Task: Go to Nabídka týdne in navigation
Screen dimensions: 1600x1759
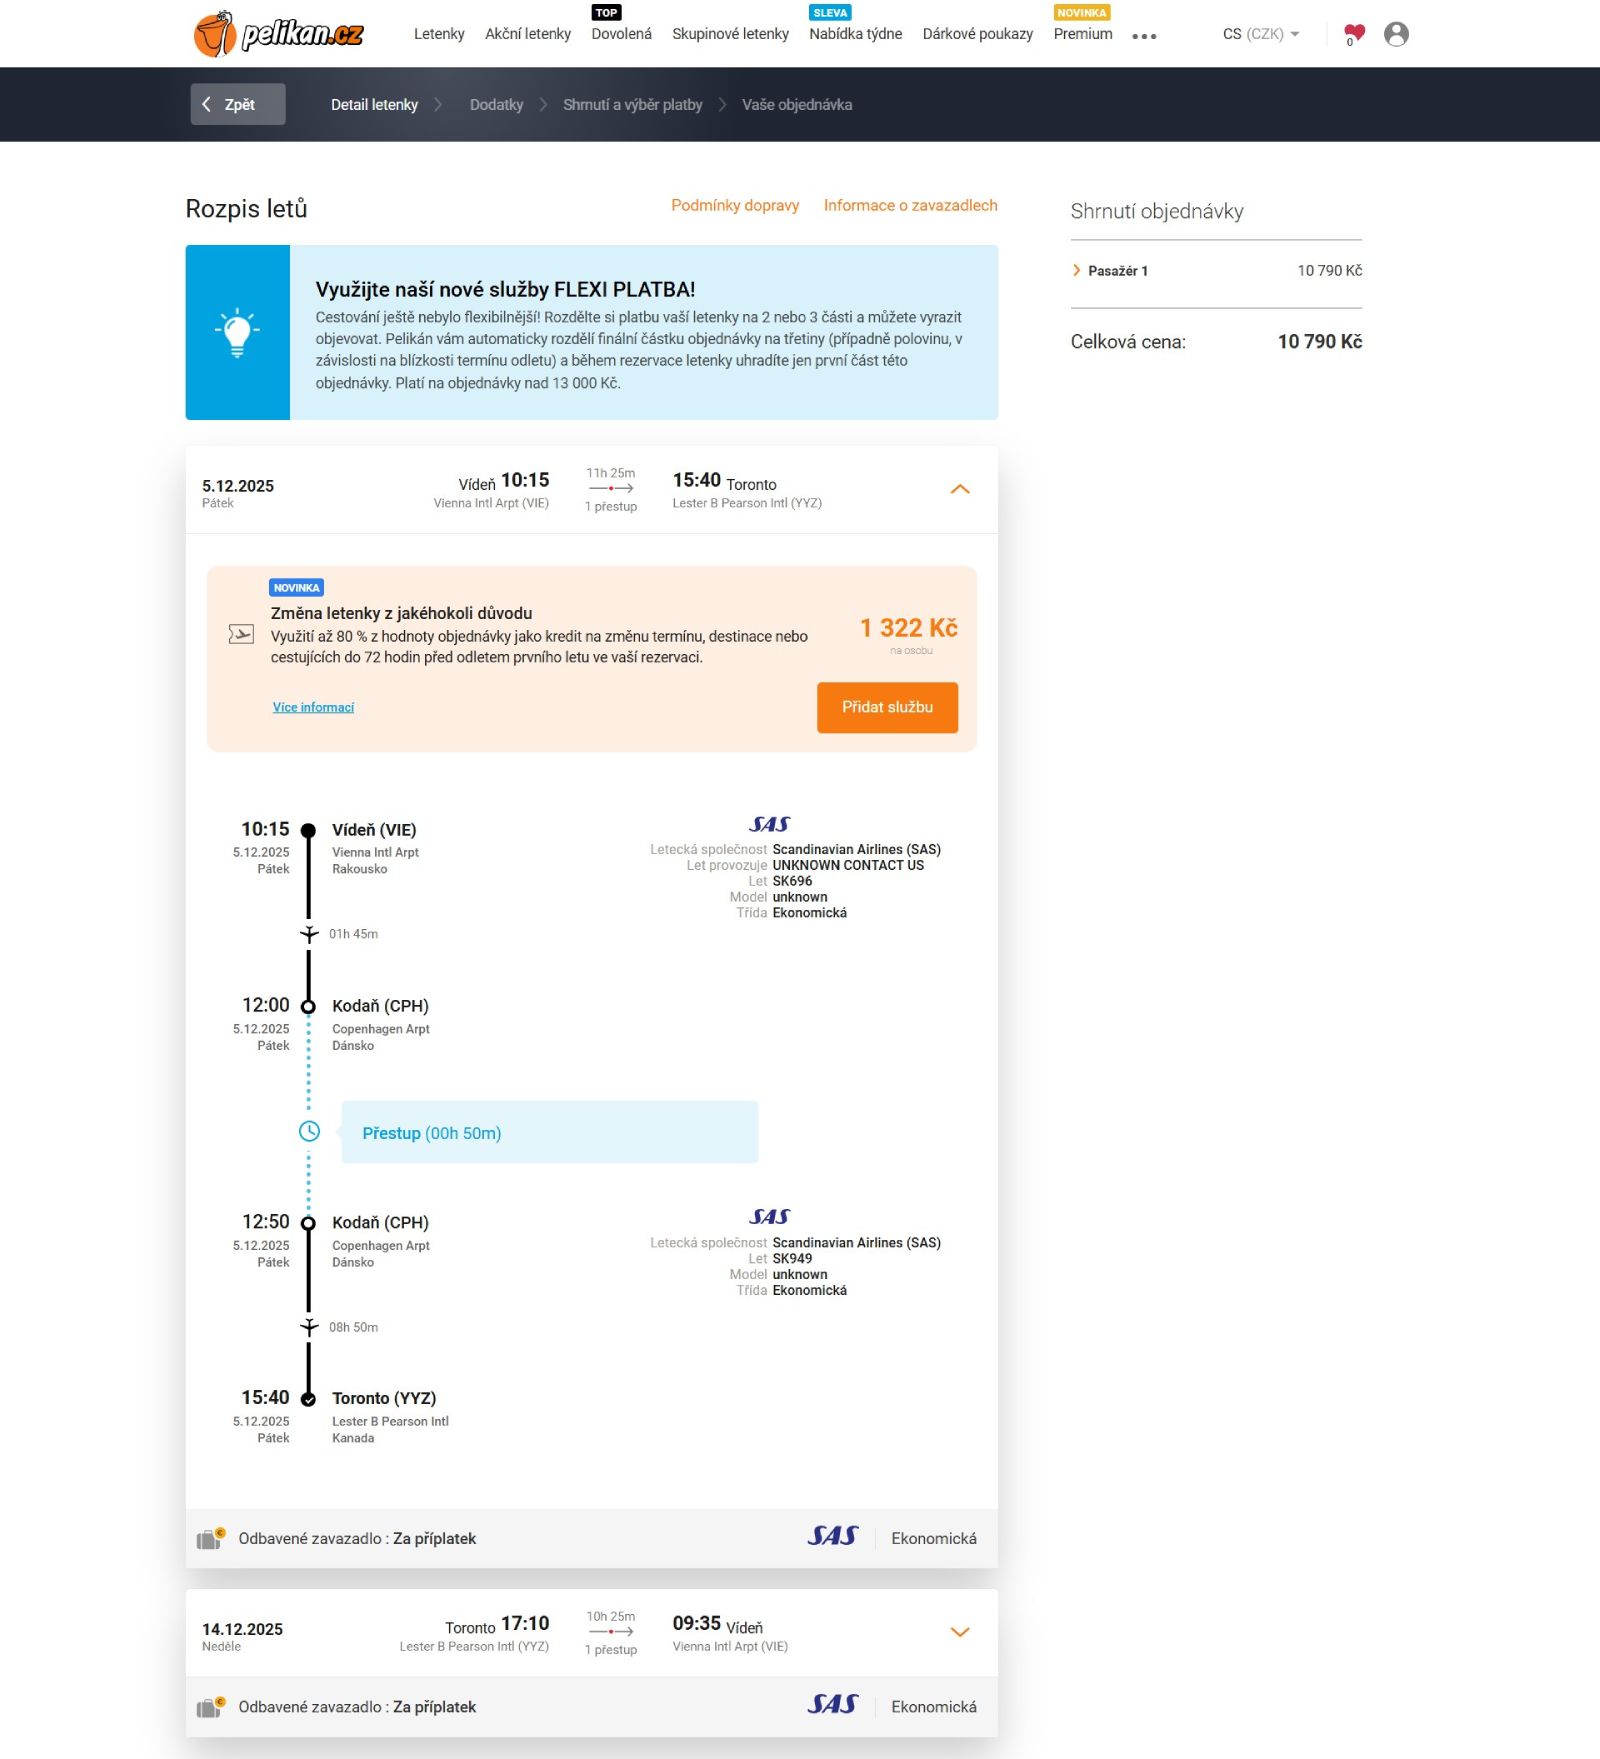Action: [855, 34]
